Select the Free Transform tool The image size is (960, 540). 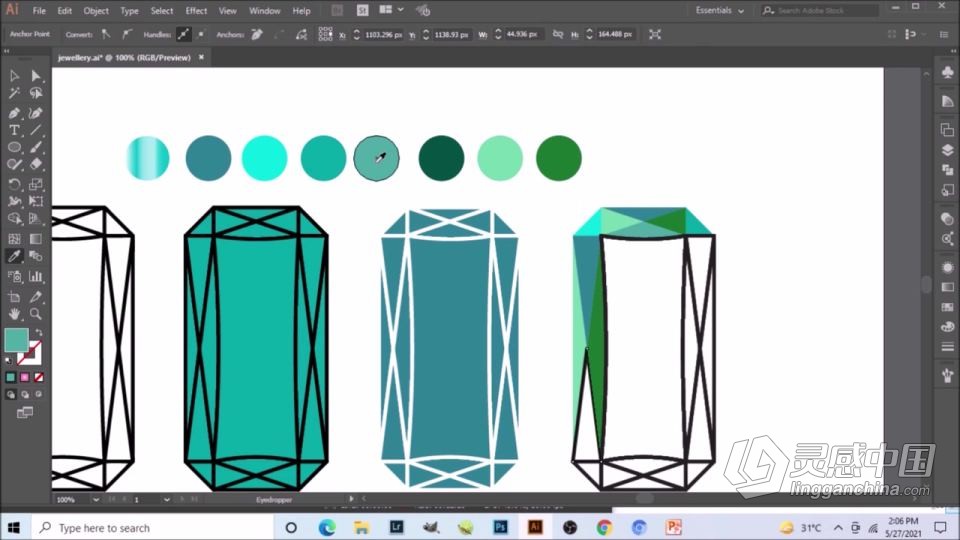click(x=36, y=201)
